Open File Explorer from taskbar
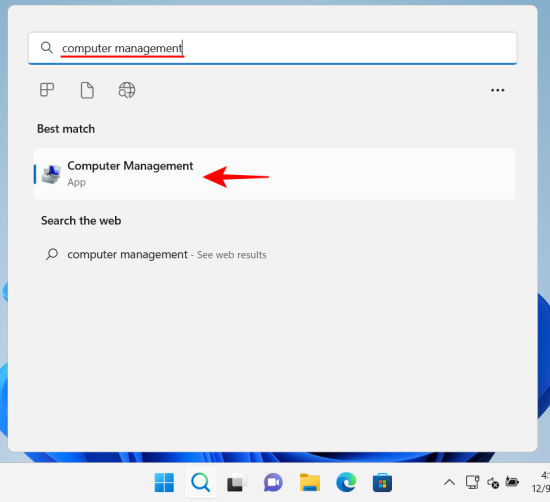This screenshot has width=550, height=502. coord(310,483)
